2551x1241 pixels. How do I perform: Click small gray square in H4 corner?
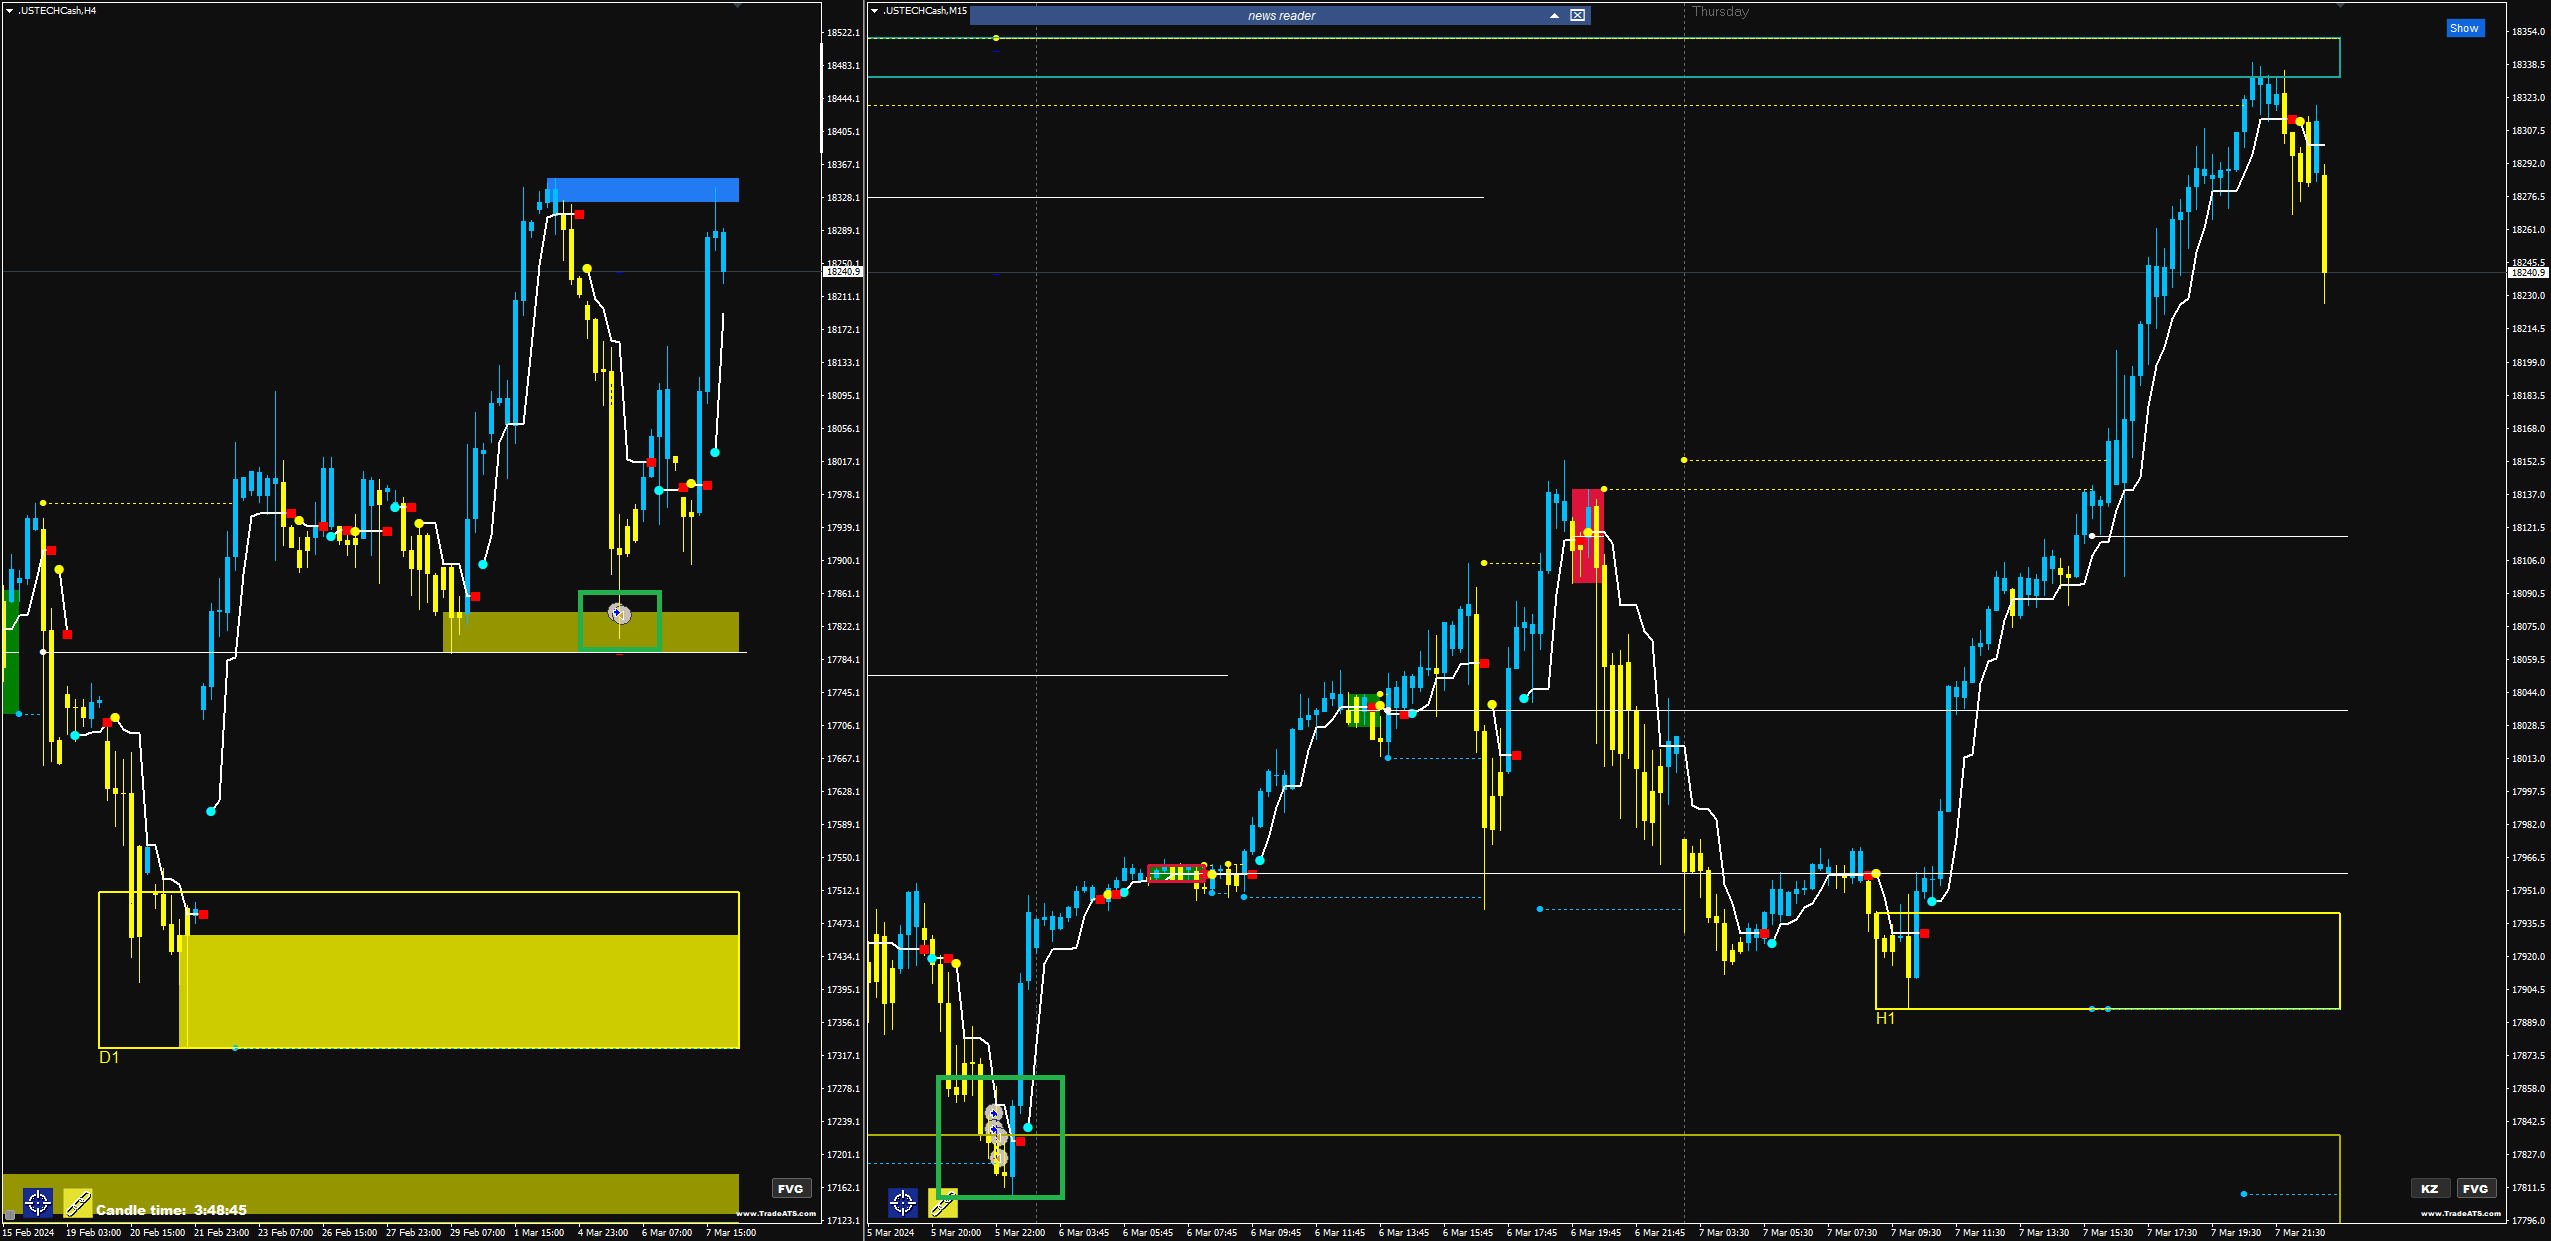[x=10, y=1215]
